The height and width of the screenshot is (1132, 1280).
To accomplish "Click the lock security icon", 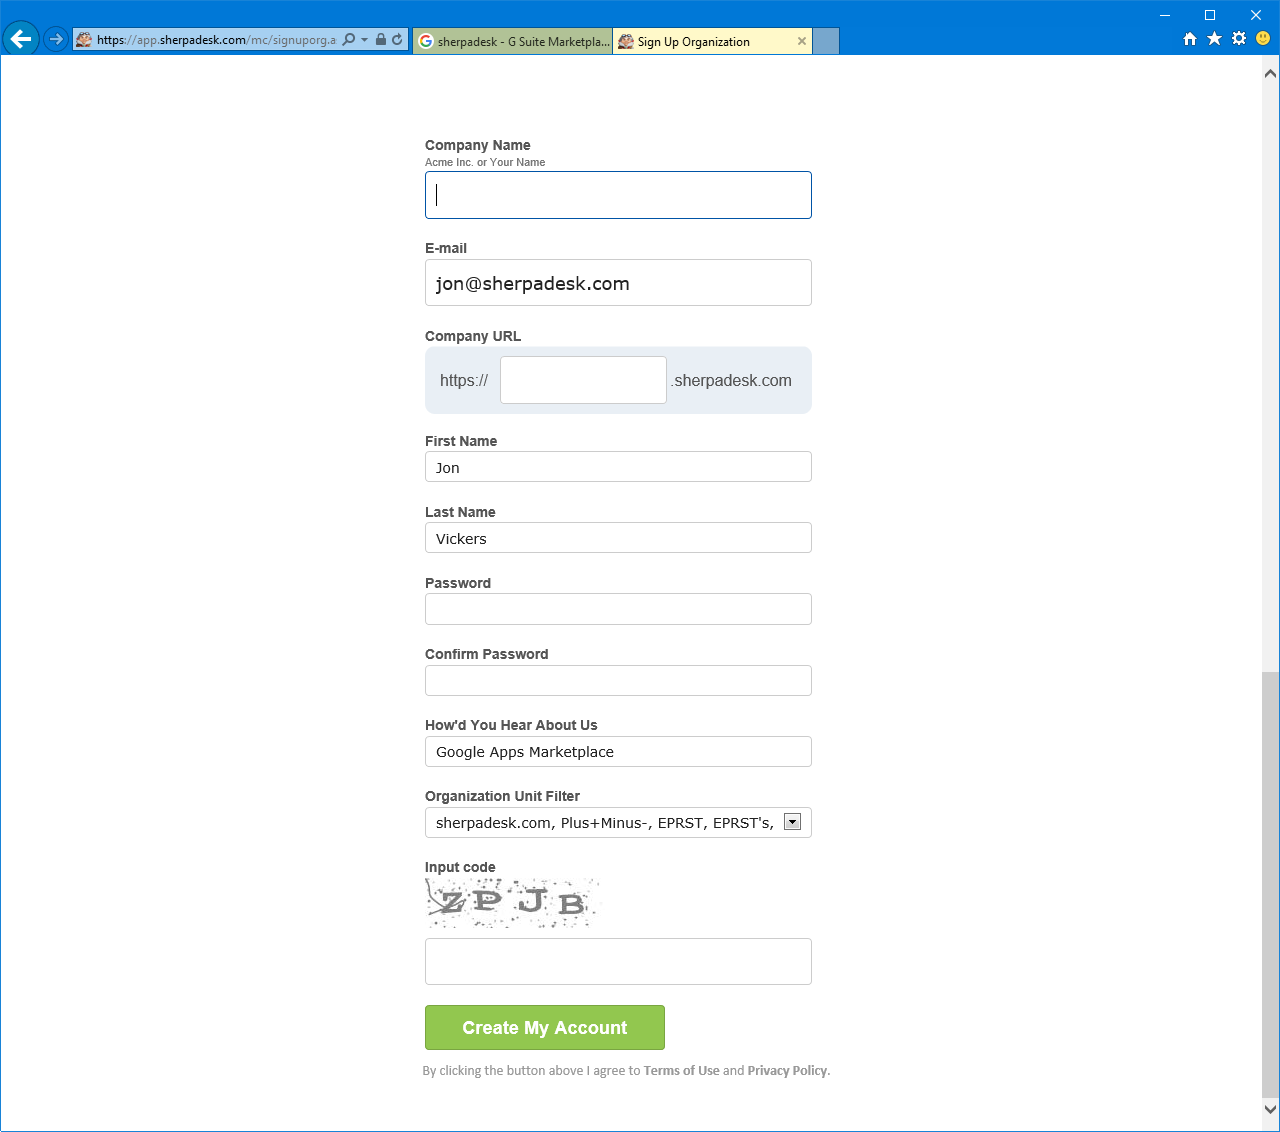I will click(x=381, y=40).
